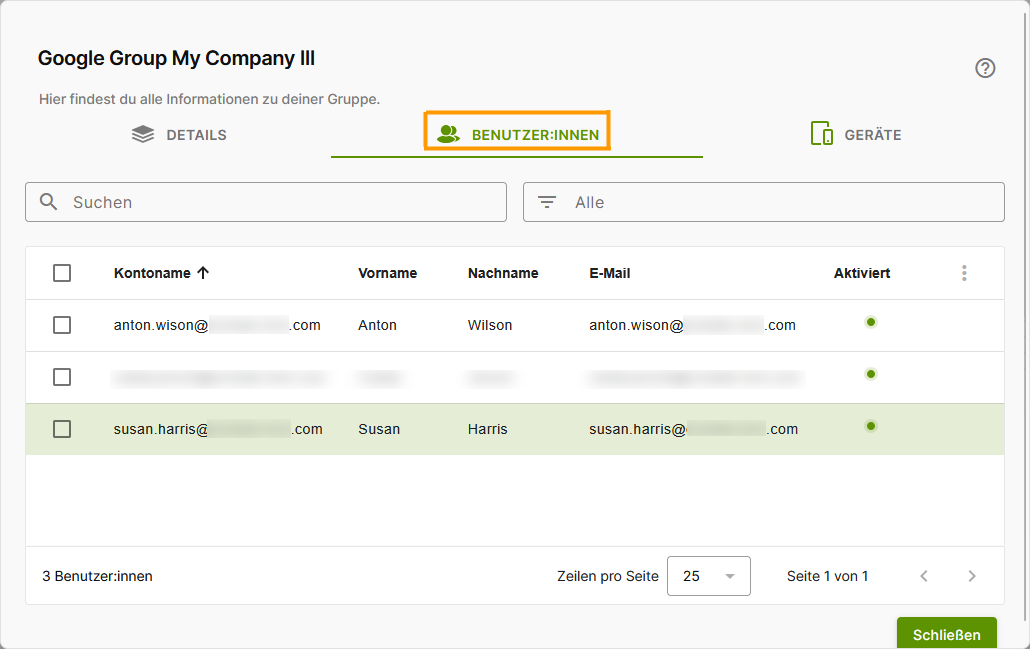Go to the next page arrow
This screenshot has height=649, width=1030.
pos(972,576)
